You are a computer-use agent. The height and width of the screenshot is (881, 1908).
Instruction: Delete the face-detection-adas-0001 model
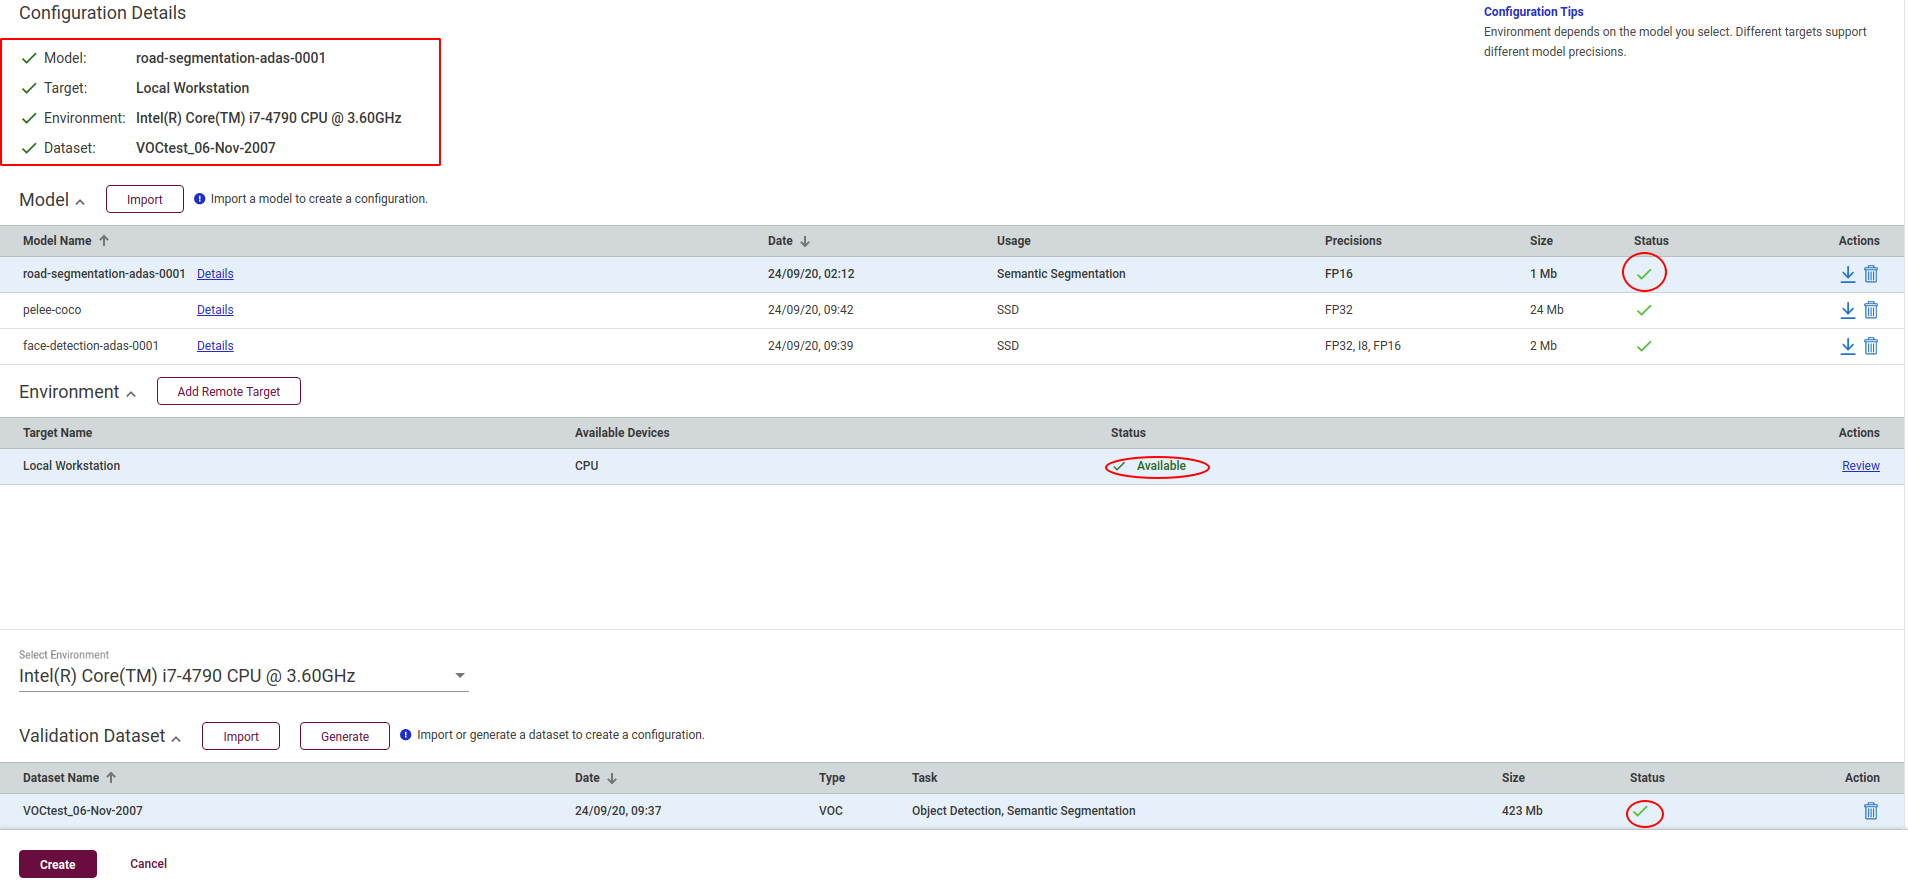coord(1871,346)
